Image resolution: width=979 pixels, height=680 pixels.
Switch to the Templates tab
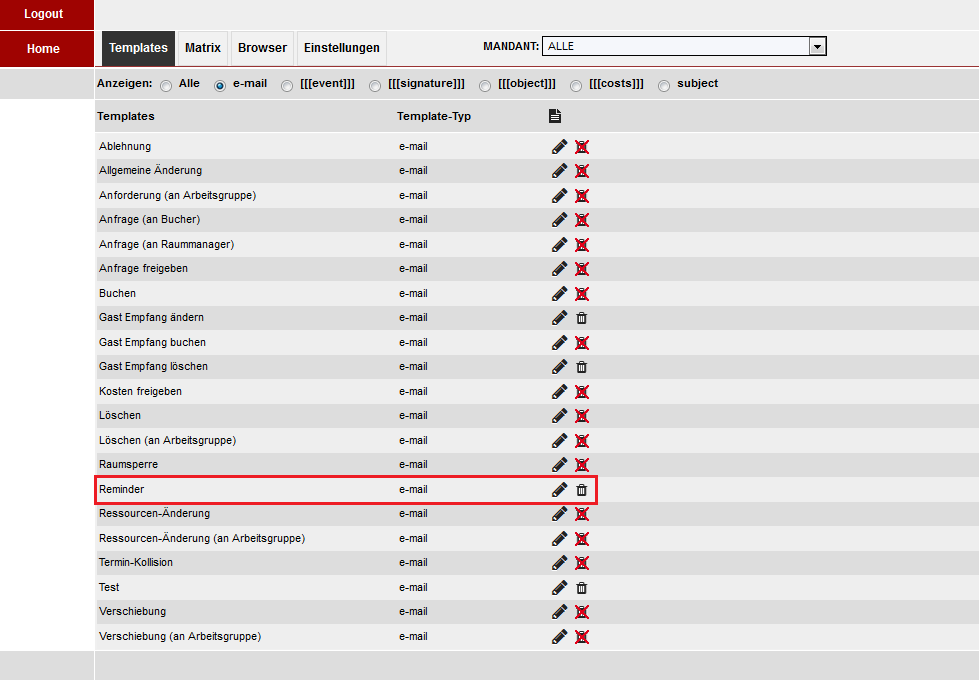tap(139, 48)
